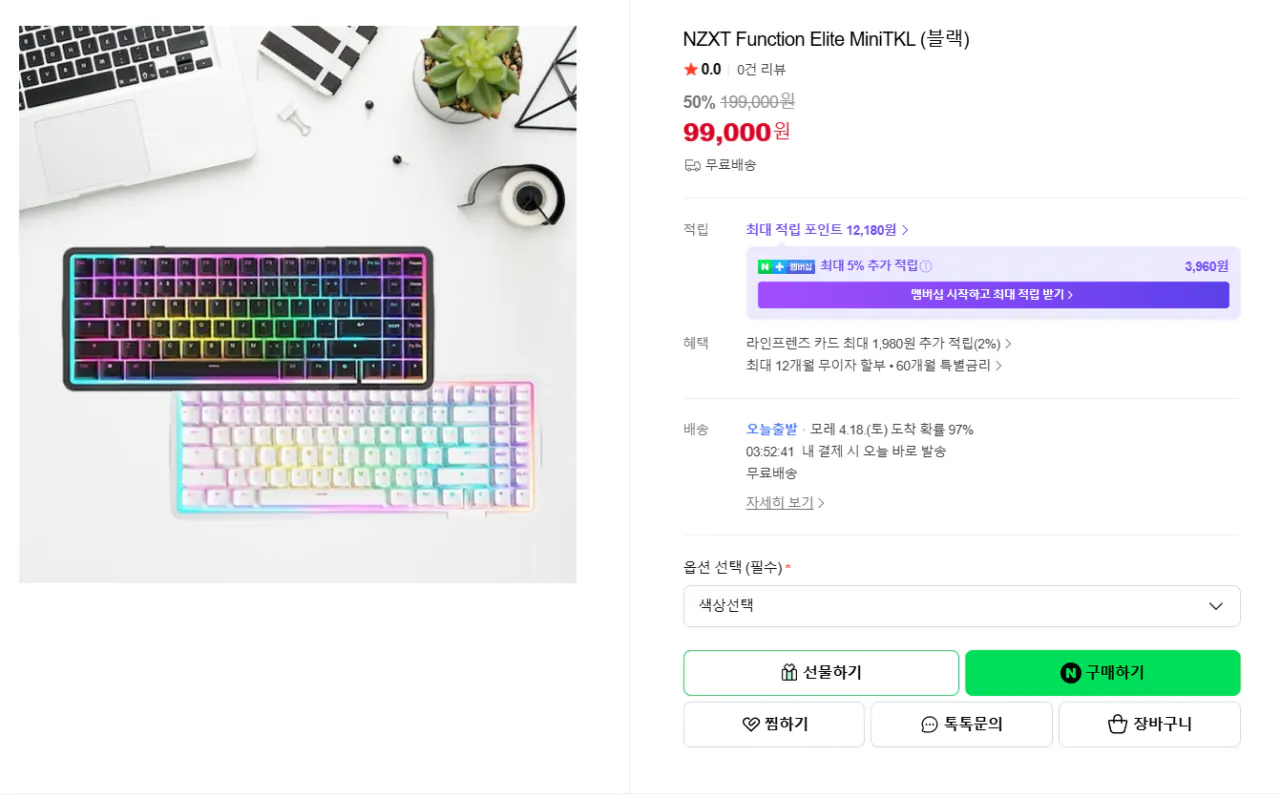Click the red star rating icon
Screen dimensions: 1280x799
coord(689,69)
